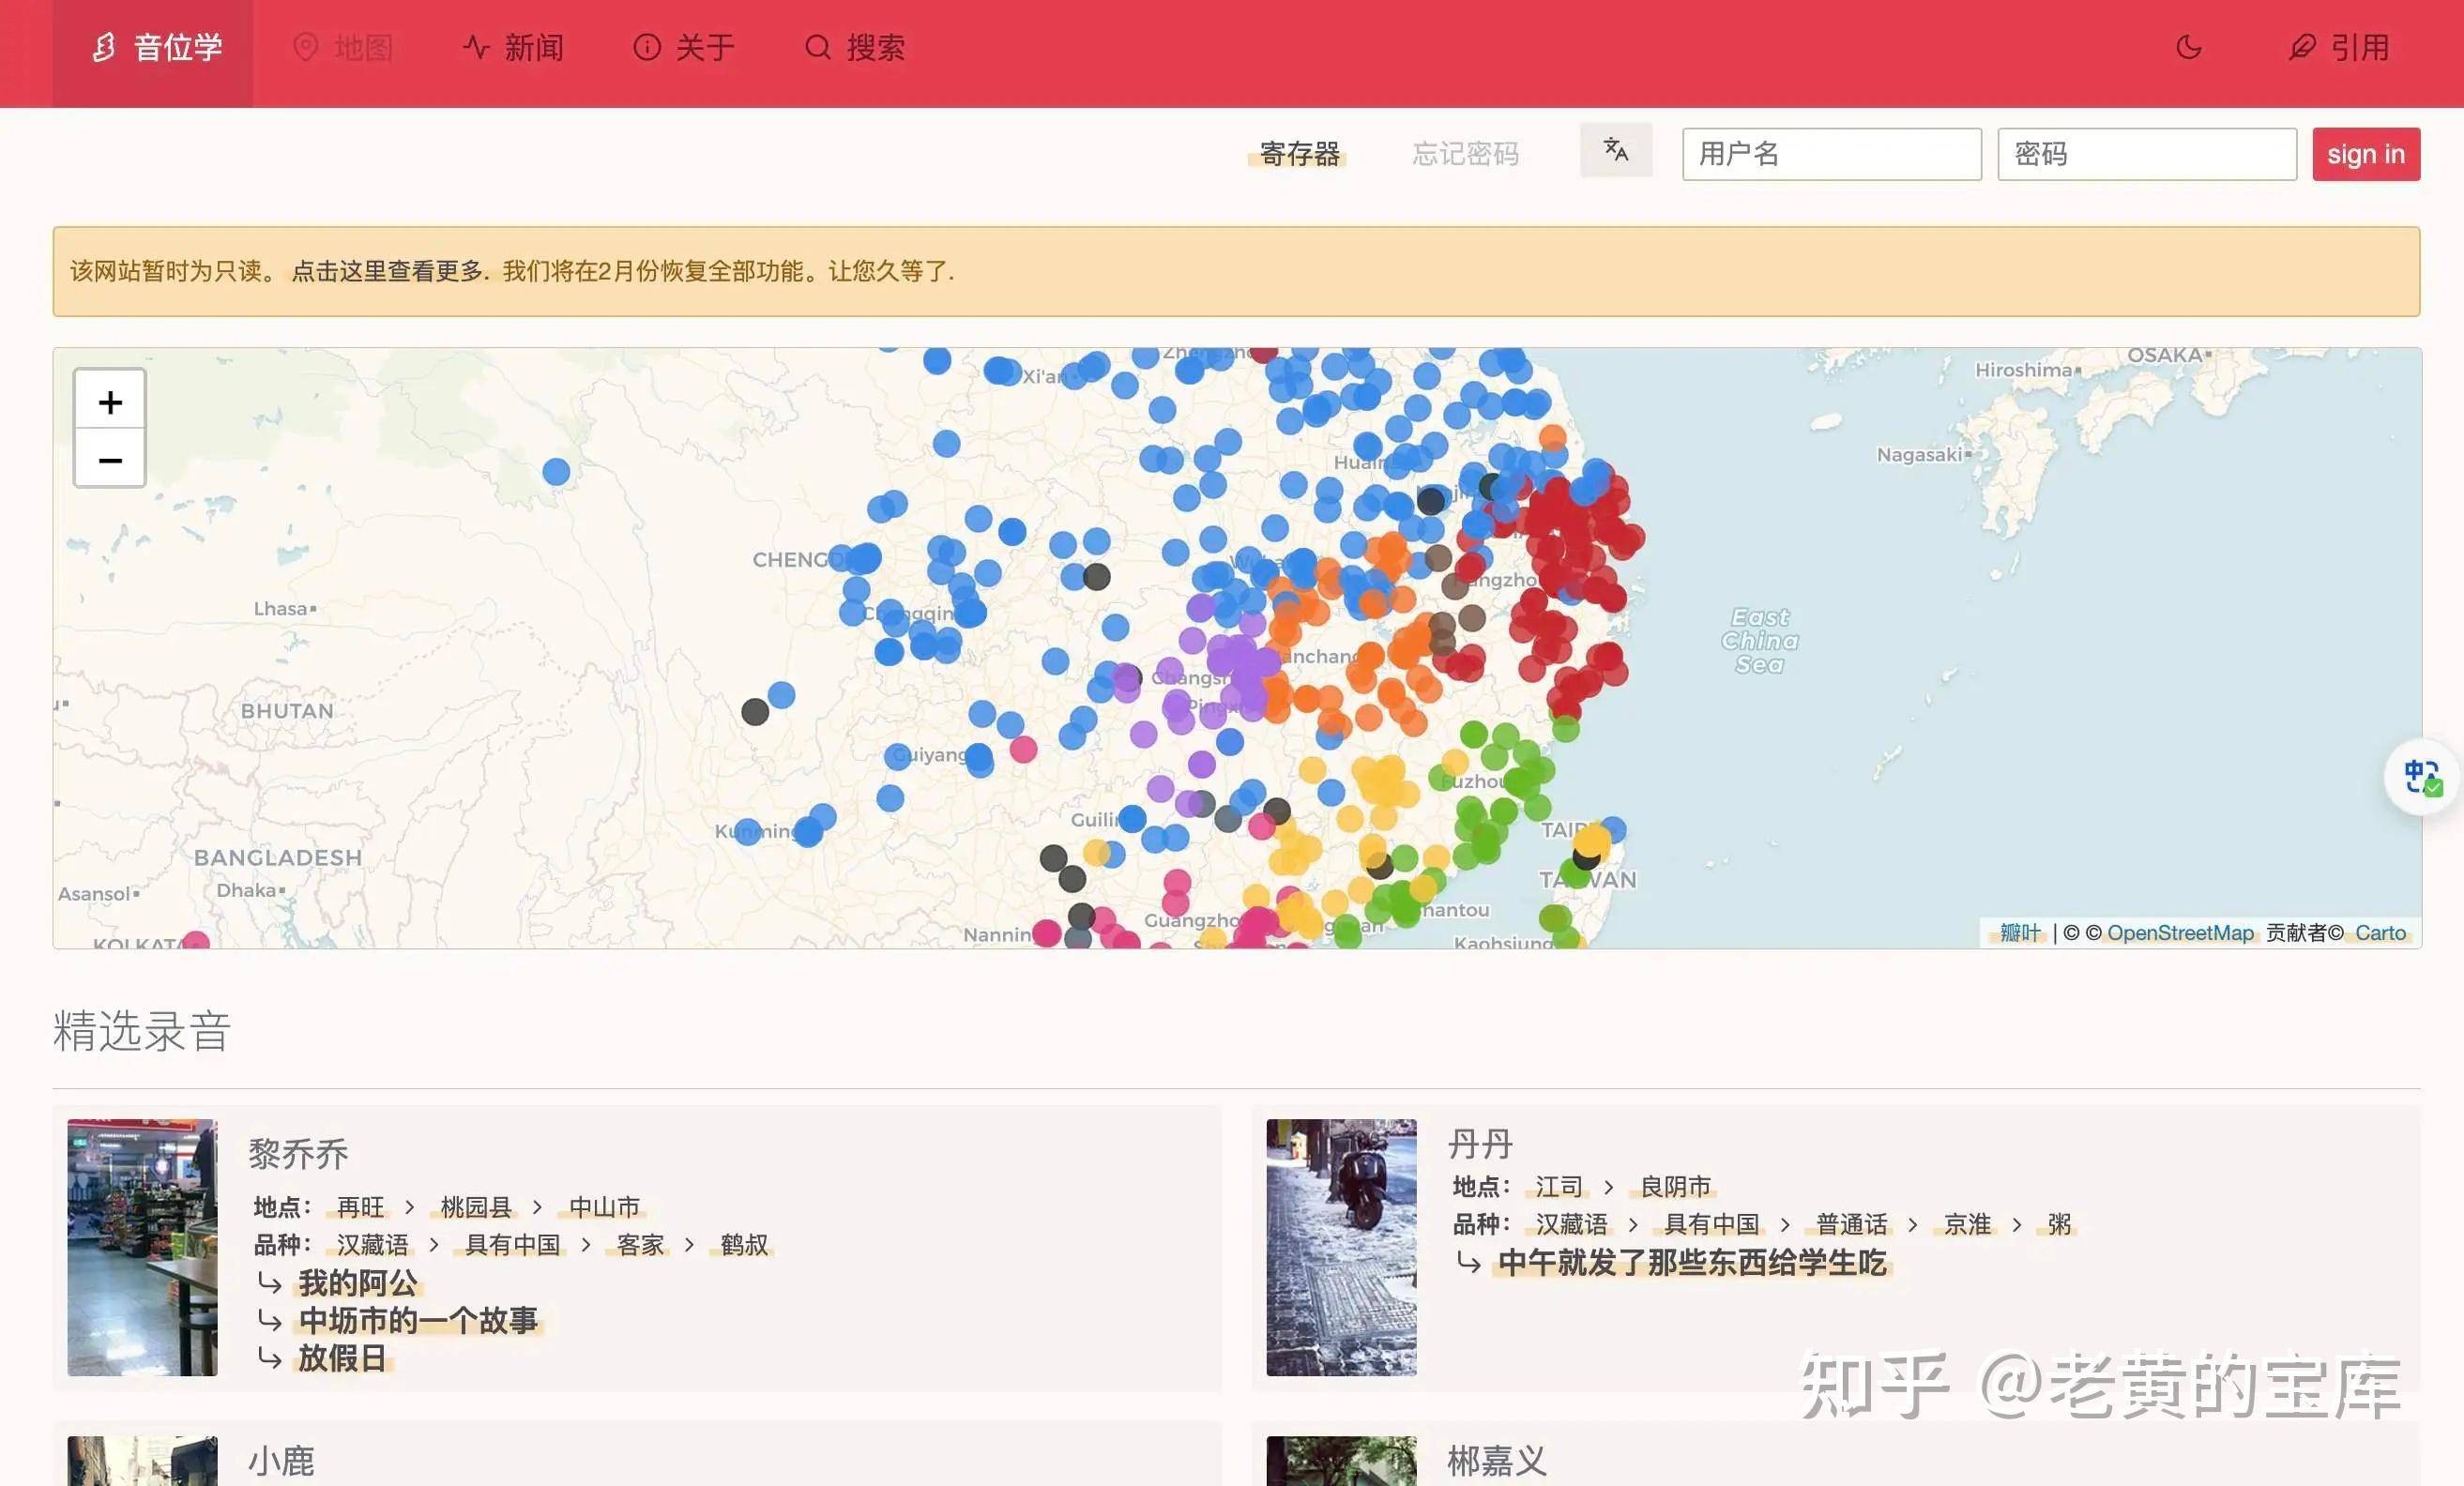Toggle dark mode moon icon
Screen dimensions: 2464x1486
click(2189, 48)
